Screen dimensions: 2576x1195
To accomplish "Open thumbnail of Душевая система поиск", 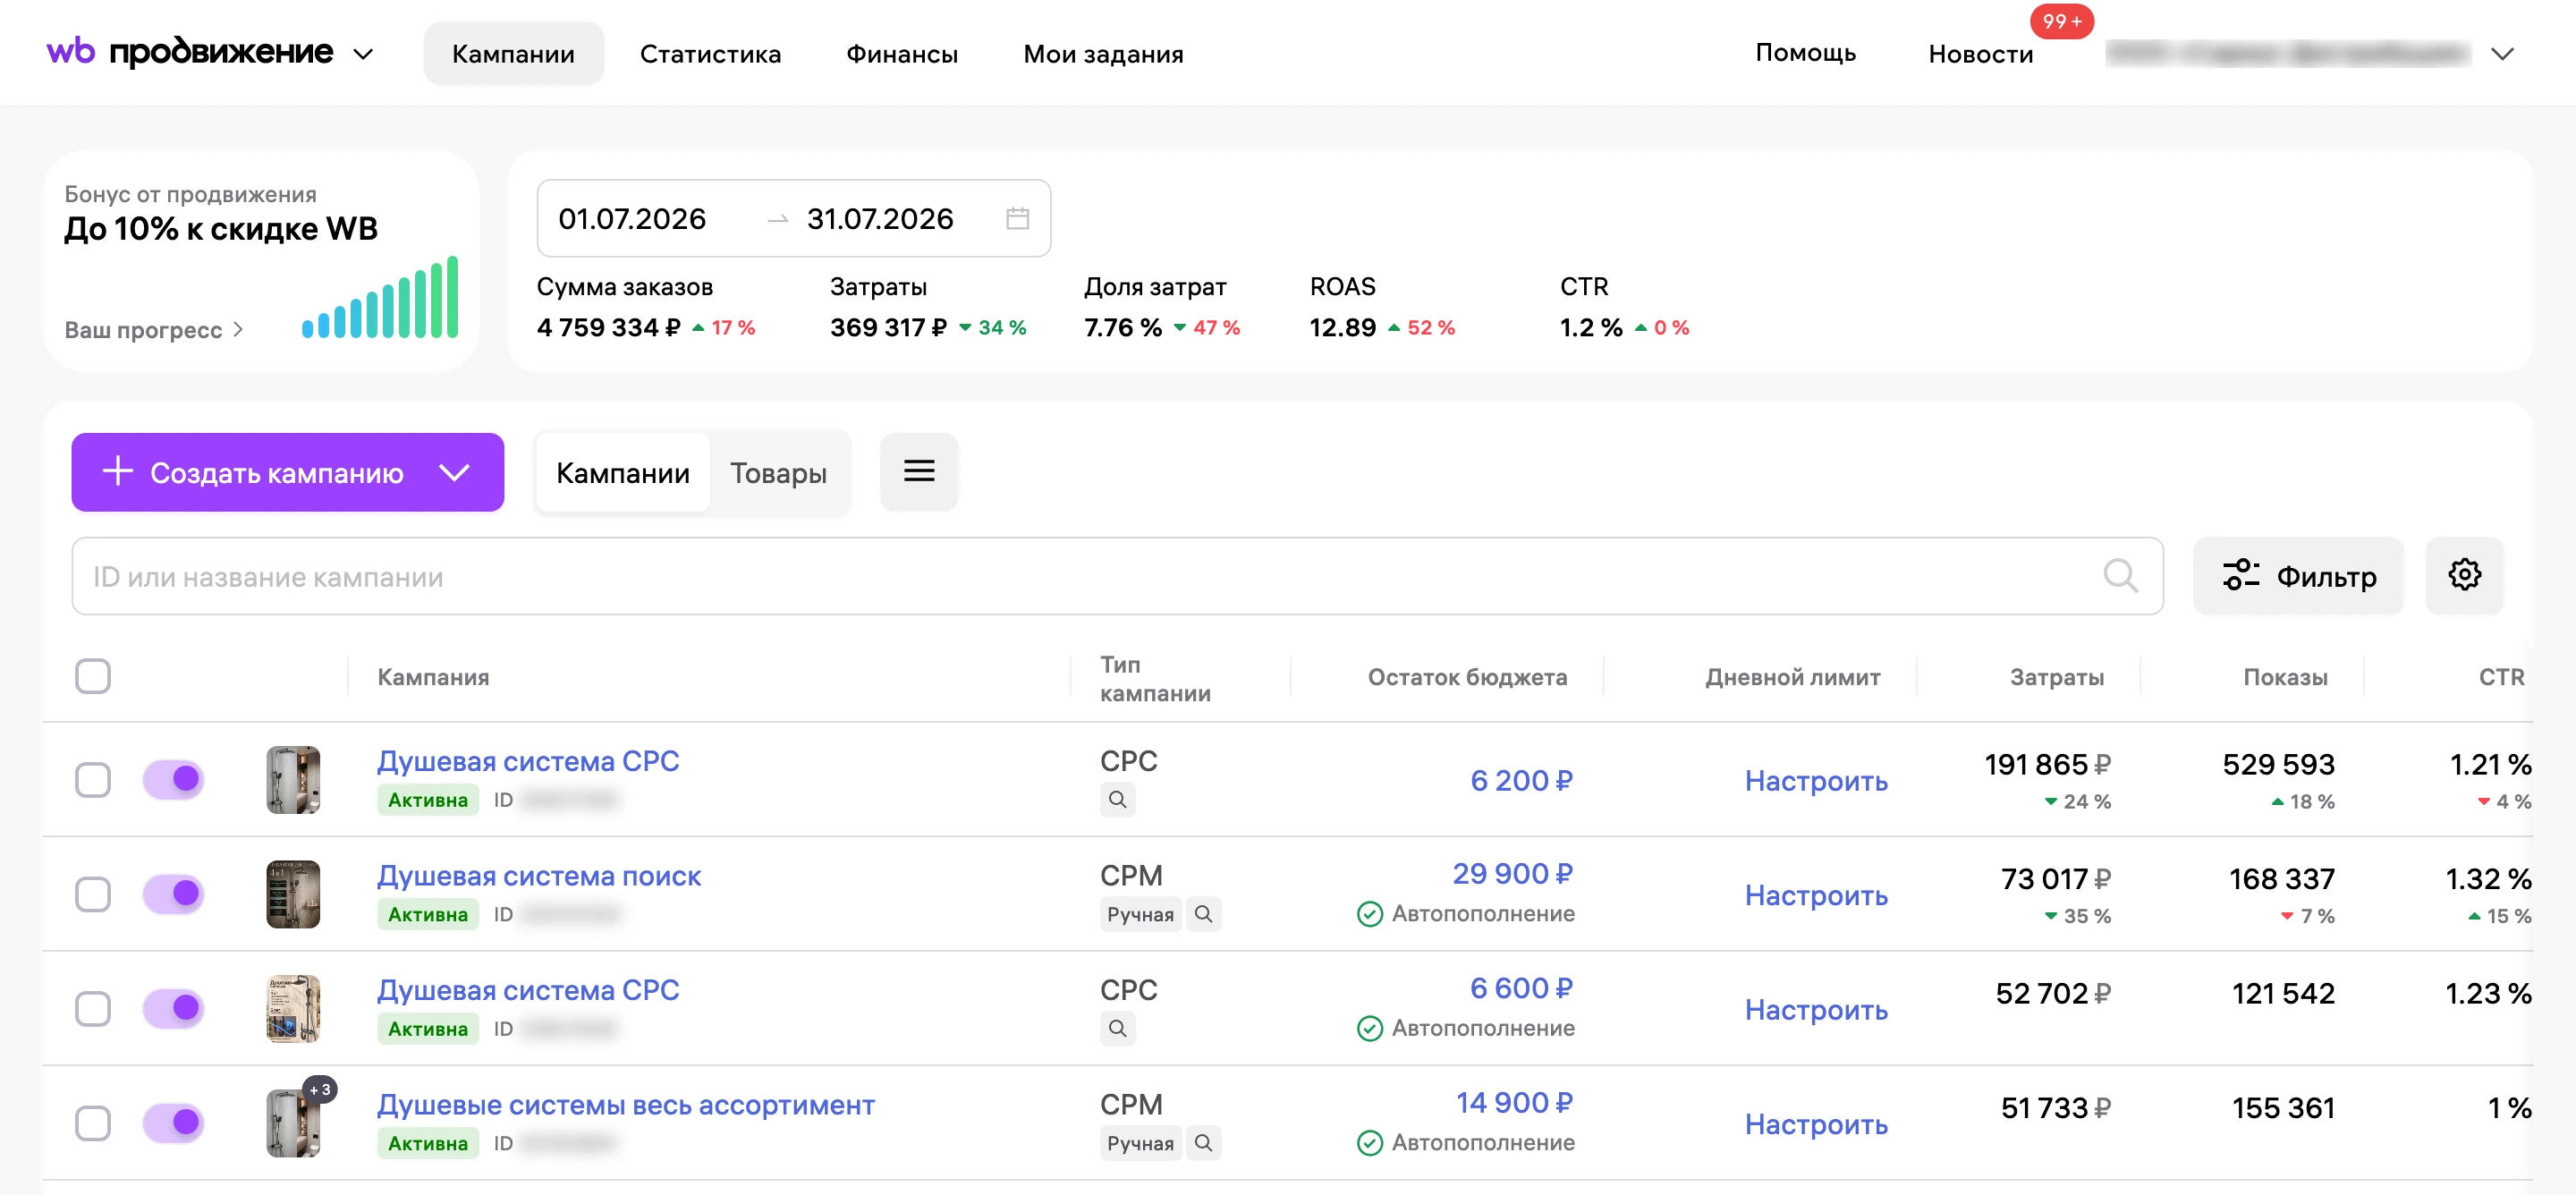I will click(293, 894).
